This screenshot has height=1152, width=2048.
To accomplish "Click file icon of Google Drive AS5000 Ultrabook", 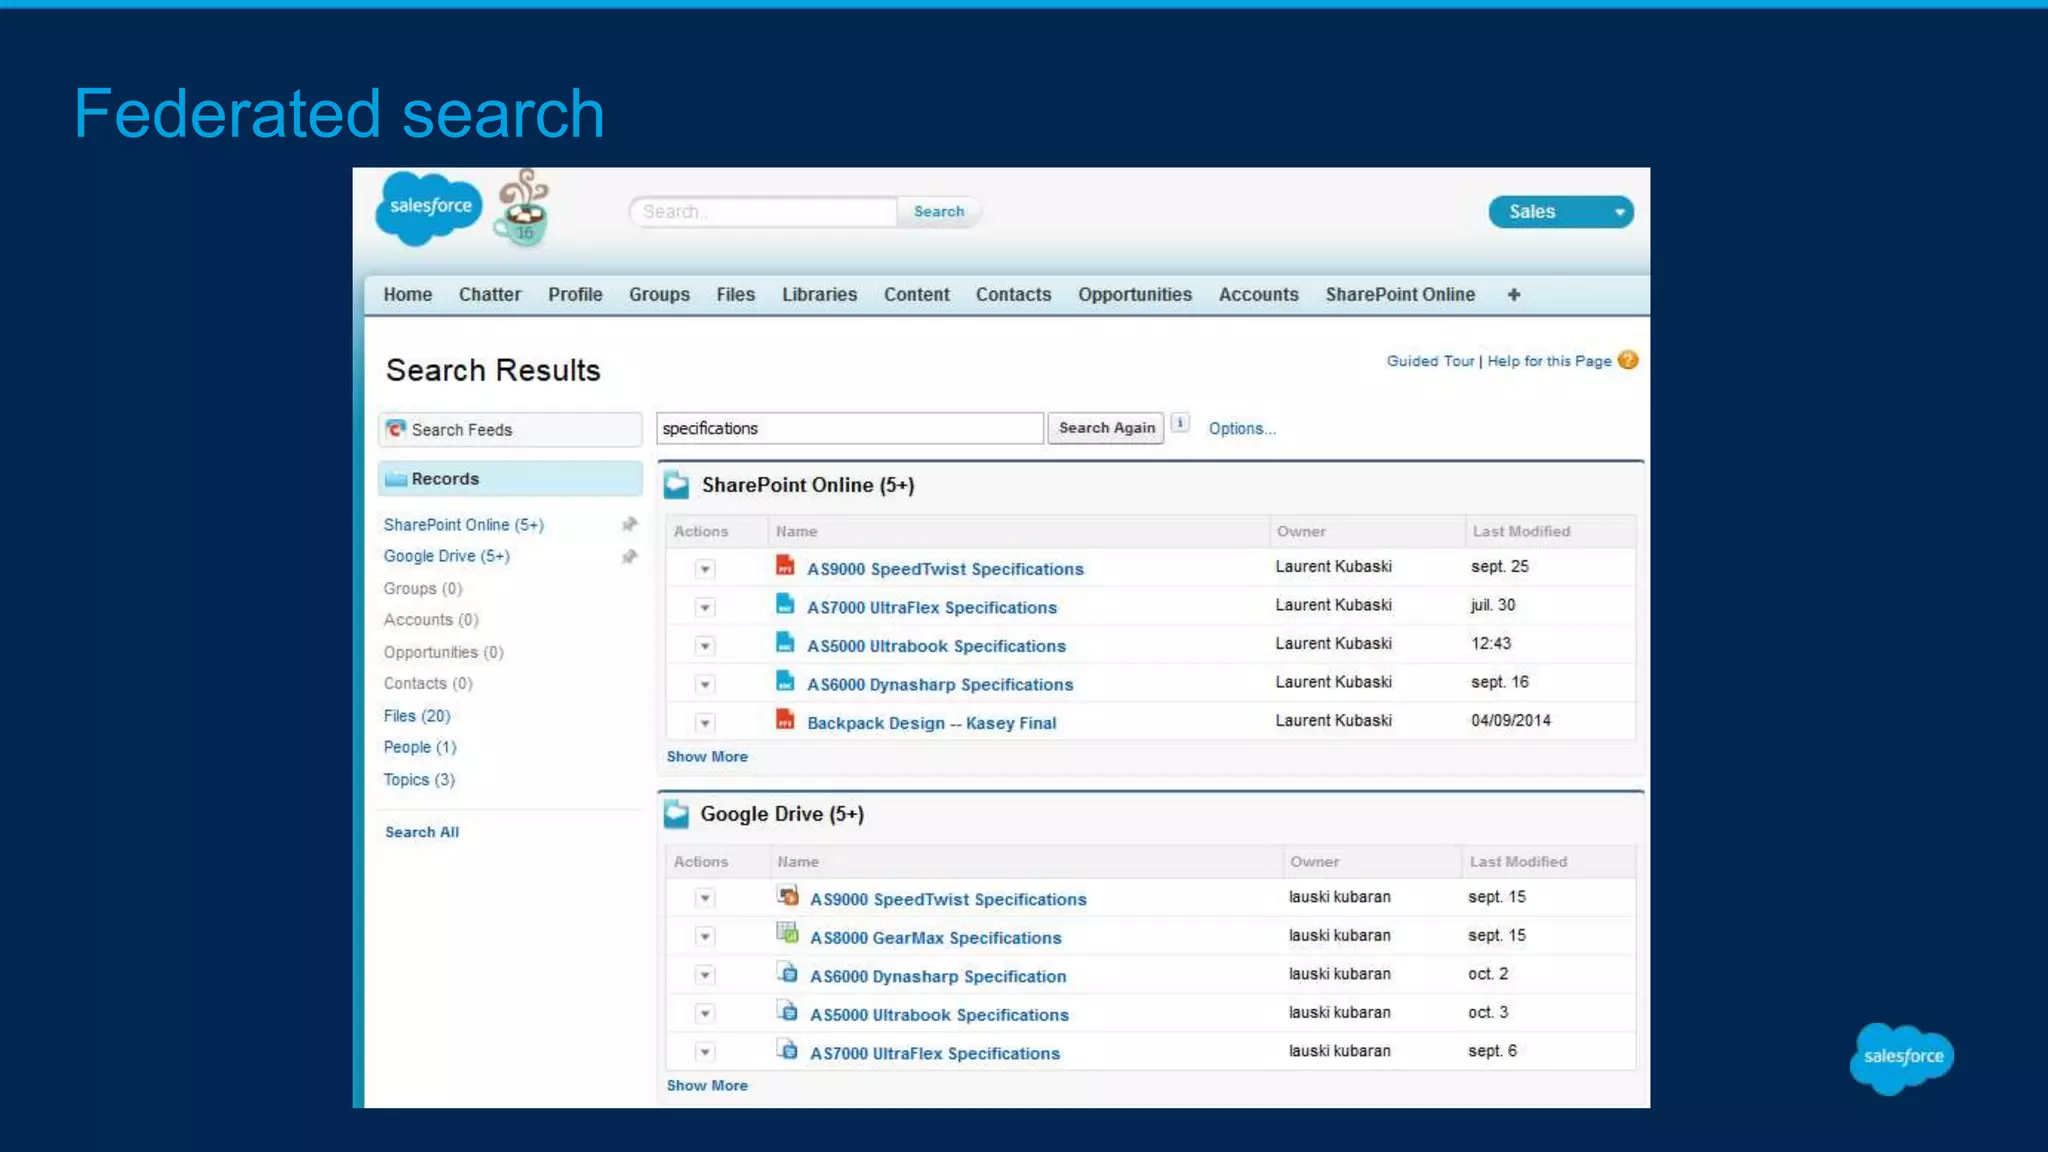I will coord(788,1011).
